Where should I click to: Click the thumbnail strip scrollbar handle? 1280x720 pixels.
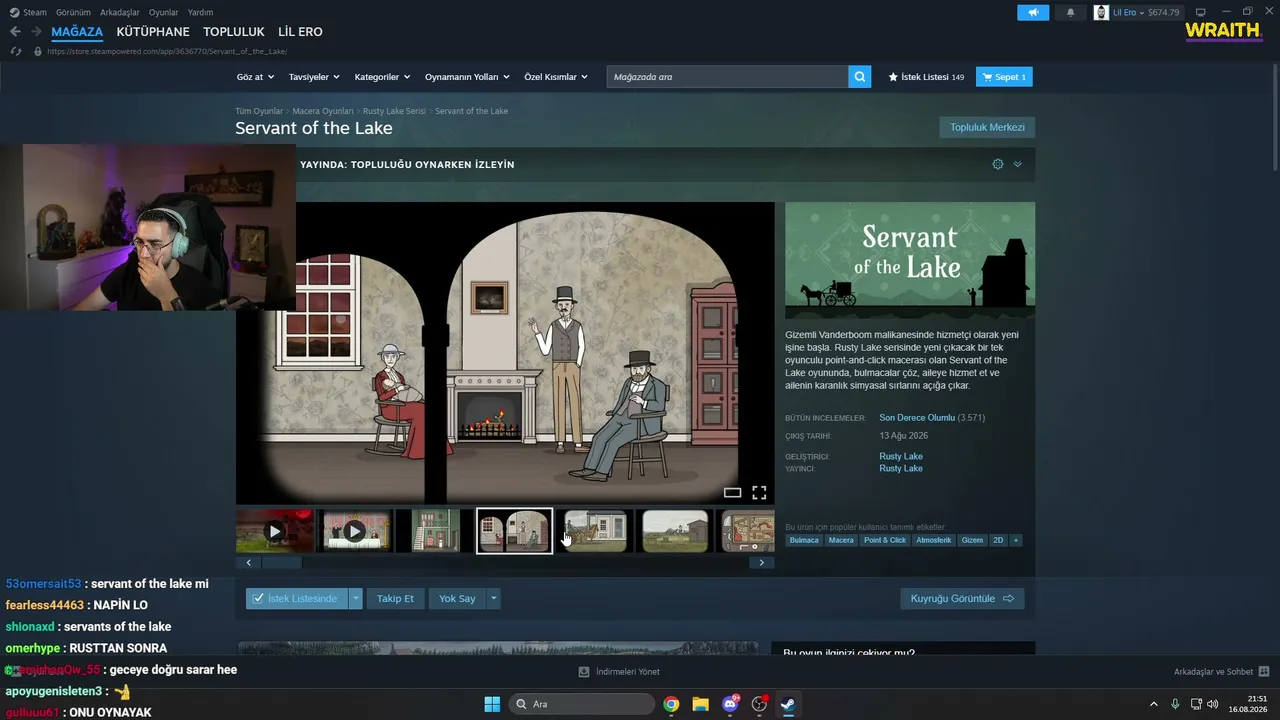[281, 563]
